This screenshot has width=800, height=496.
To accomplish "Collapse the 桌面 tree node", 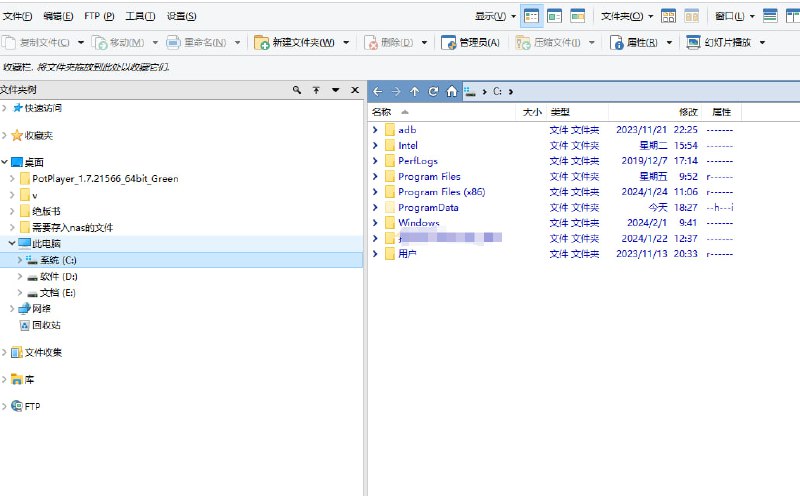I will 6,162.
